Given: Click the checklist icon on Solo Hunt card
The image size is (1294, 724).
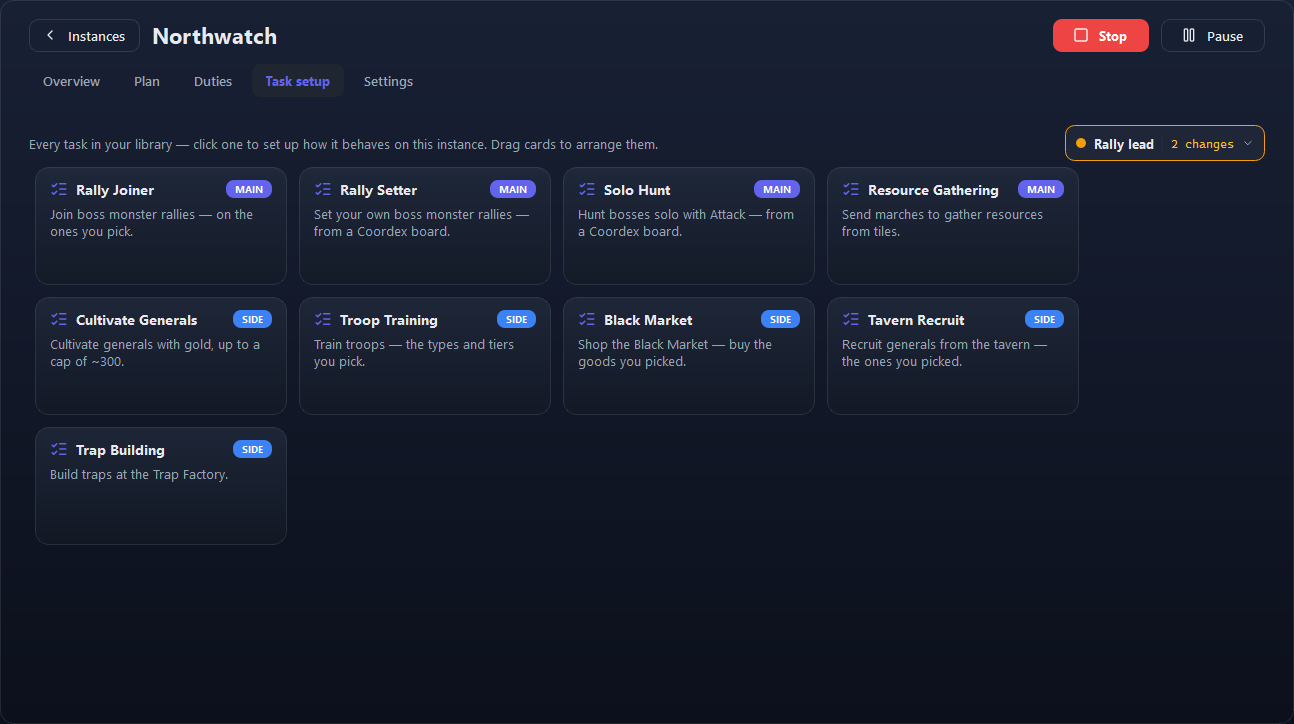Looking at the screenshot, I should (x=587, y=189).
